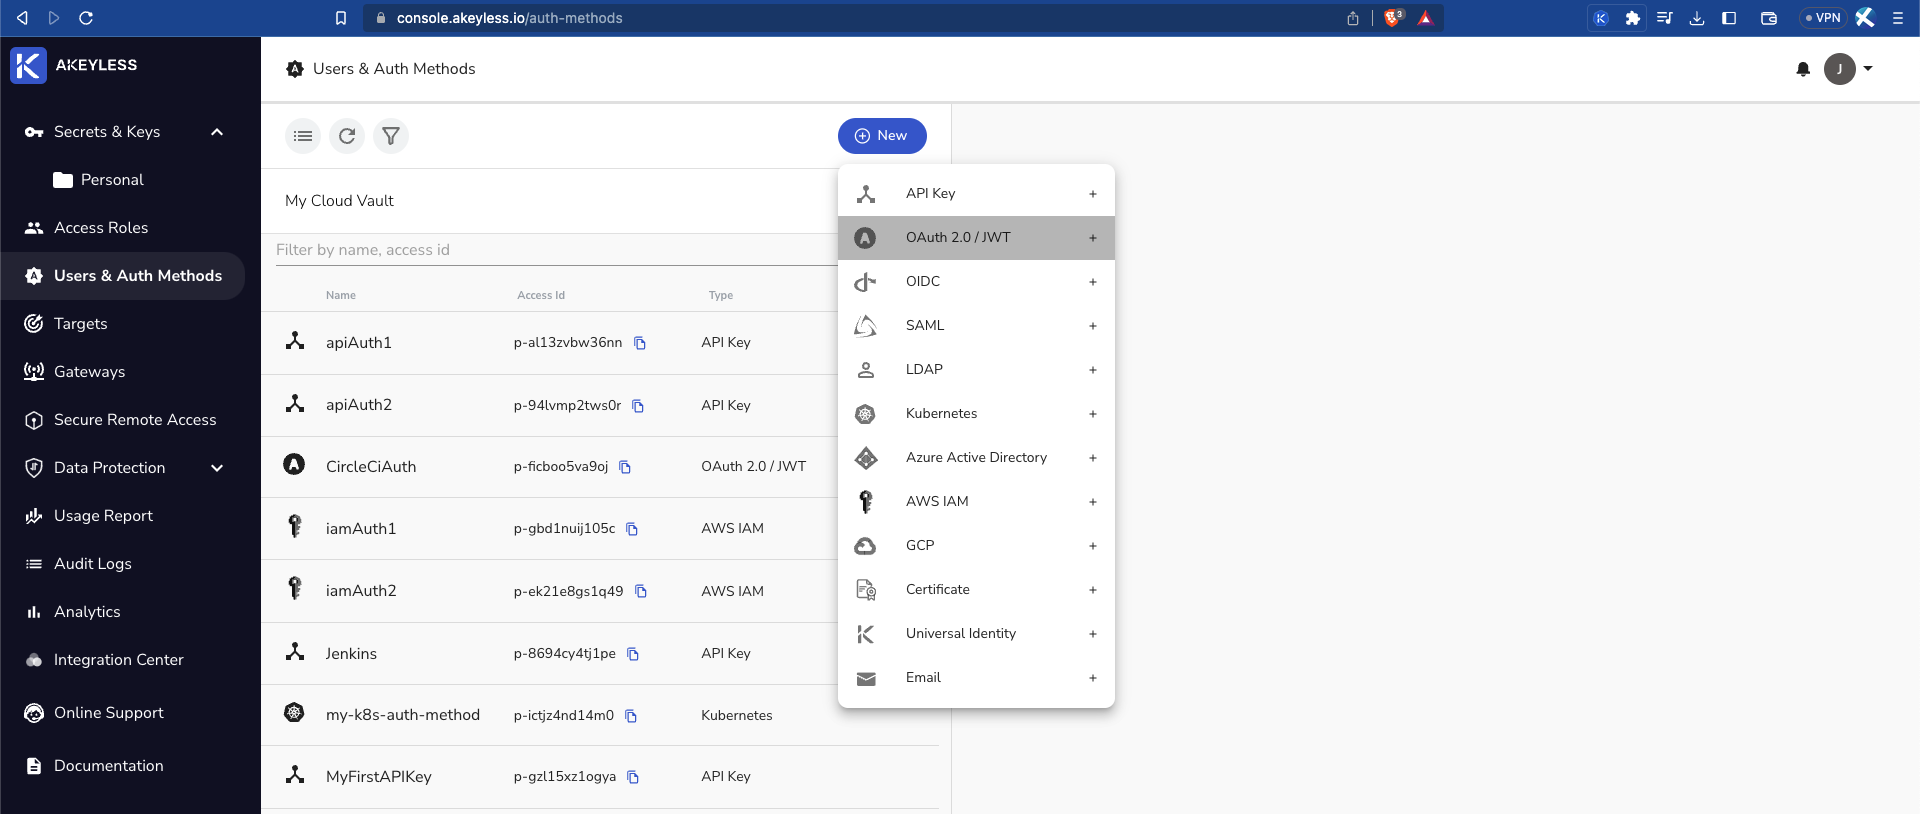The image size is (1920, 814).
Task: Collapse the Secrets & Keys section
Action: 217,132
